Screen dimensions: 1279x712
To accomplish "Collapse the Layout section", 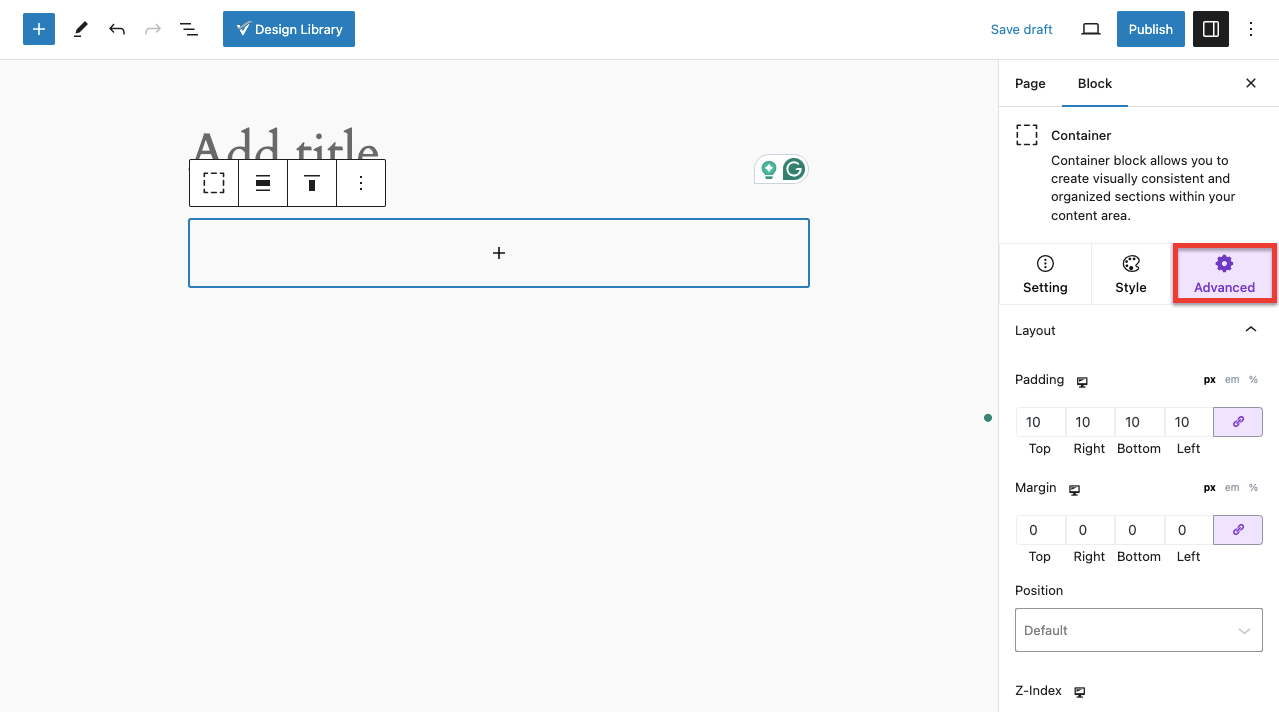I will pyautogui.click(x=1250, y=330).
